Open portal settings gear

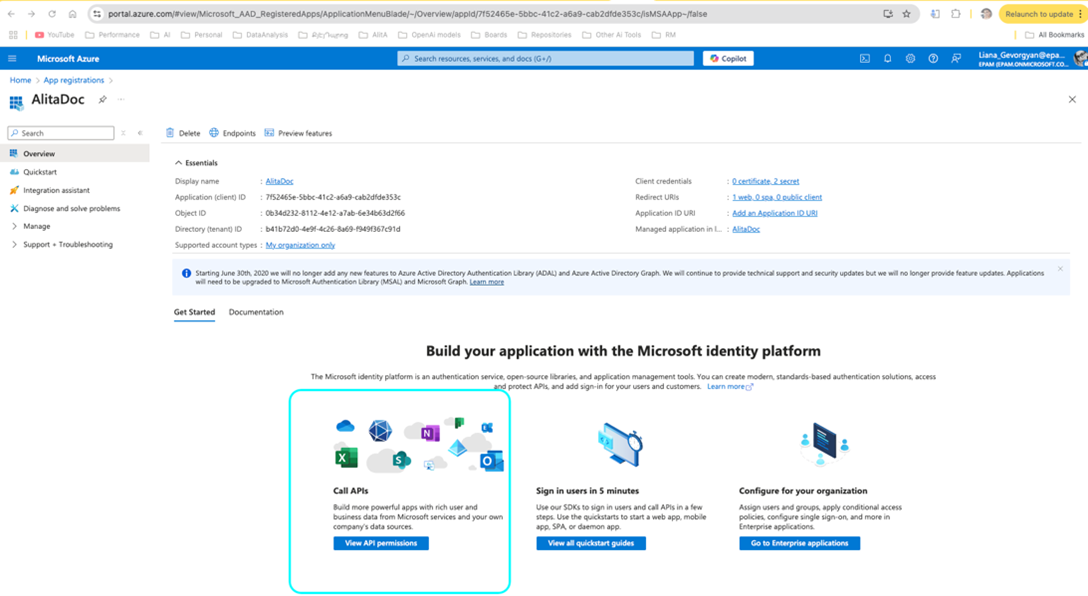pos(910,59)
